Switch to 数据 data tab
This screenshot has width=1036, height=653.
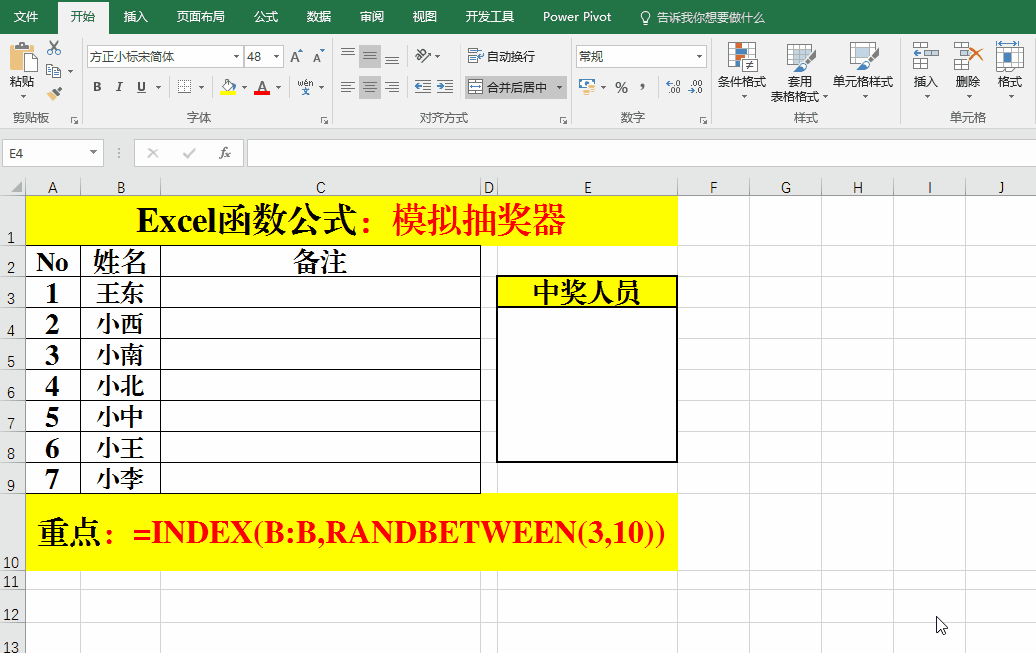click(318, 17)
